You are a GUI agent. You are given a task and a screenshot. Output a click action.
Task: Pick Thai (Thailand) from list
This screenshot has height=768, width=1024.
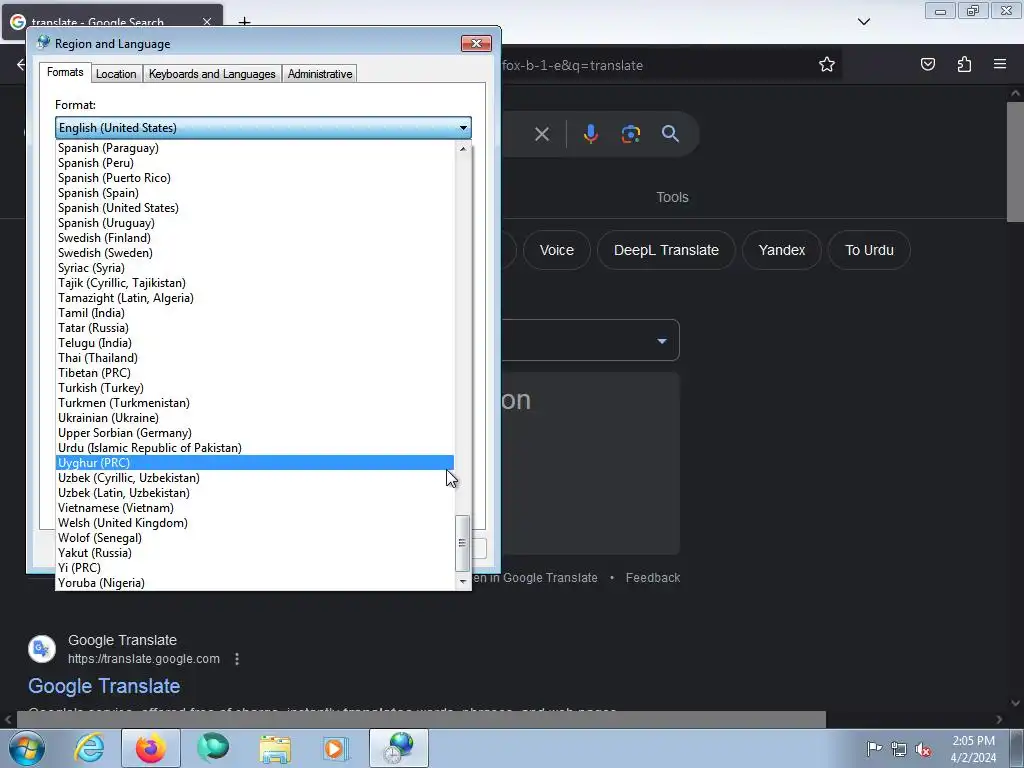[255, 359]
